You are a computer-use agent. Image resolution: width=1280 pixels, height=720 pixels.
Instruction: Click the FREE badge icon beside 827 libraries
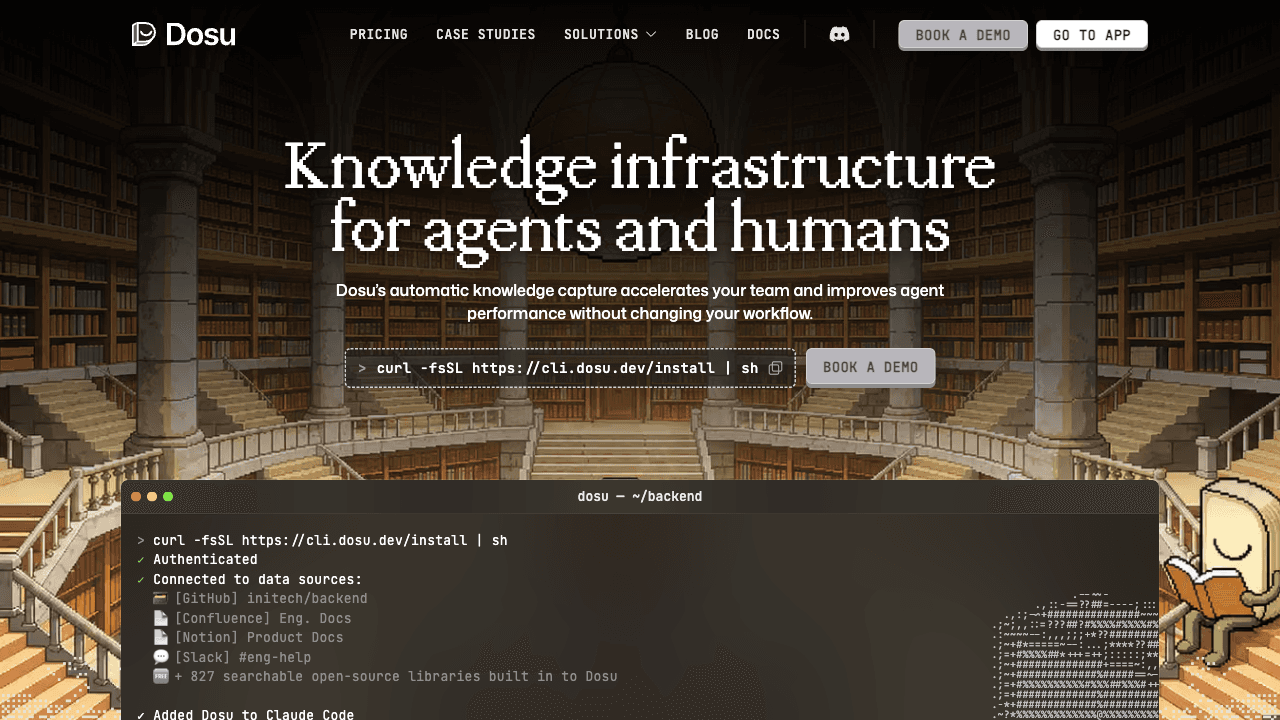point(161,676)
